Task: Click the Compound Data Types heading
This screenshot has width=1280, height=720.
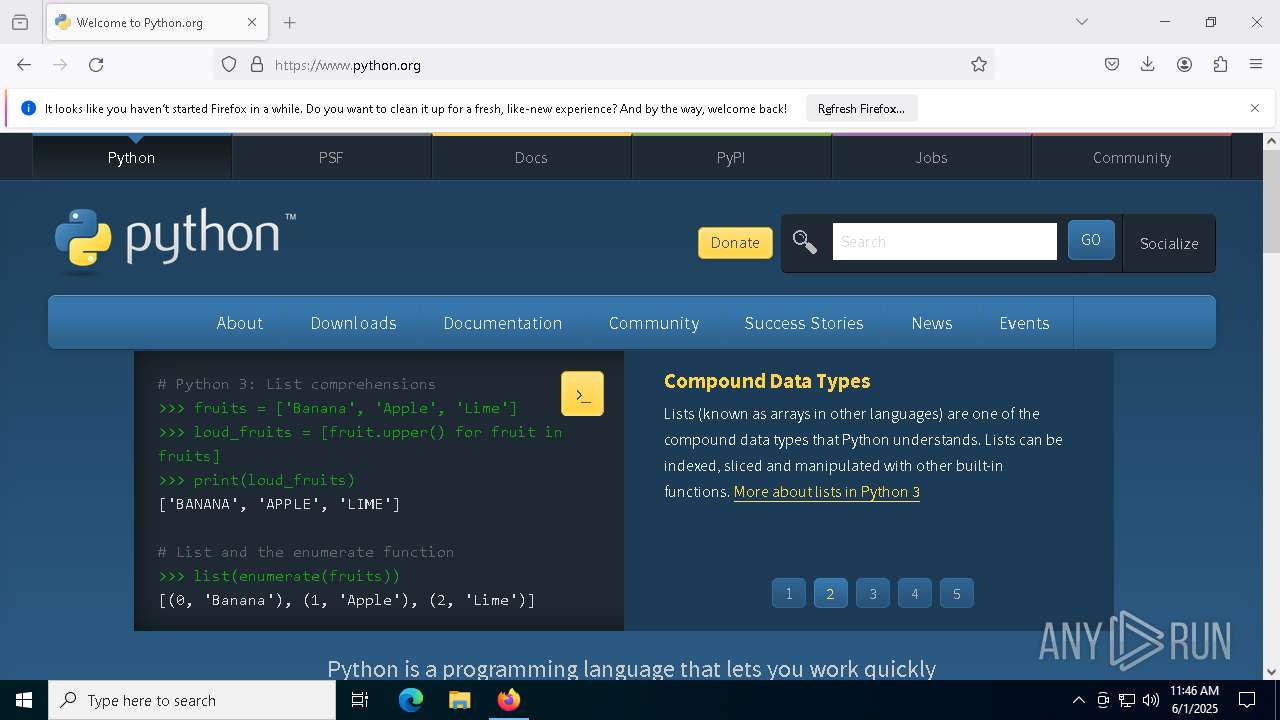Action: pyautogui.click(x=767, y=381)
